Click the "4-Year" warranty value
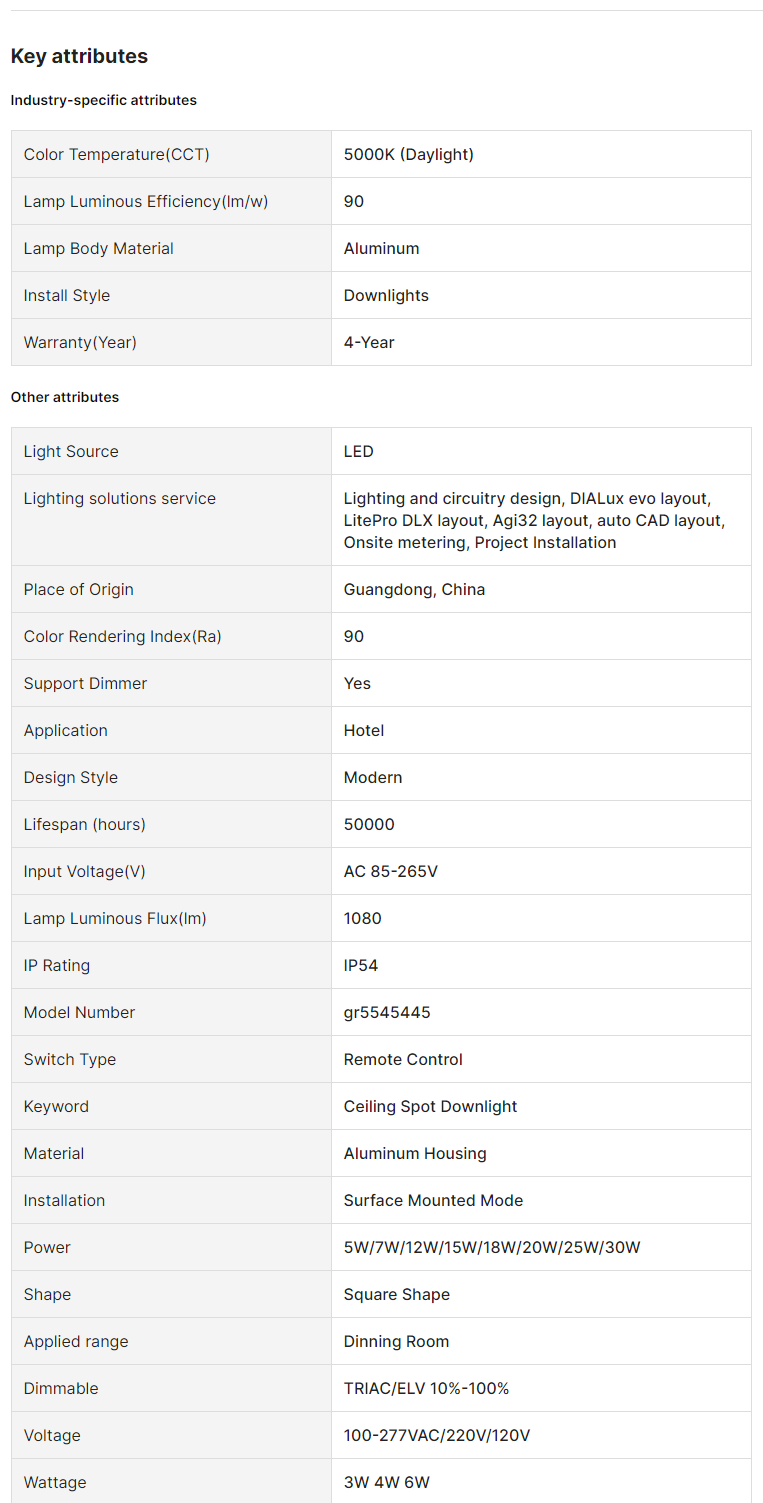Screen dimensions: 763x1503 (x=369, y=342)
